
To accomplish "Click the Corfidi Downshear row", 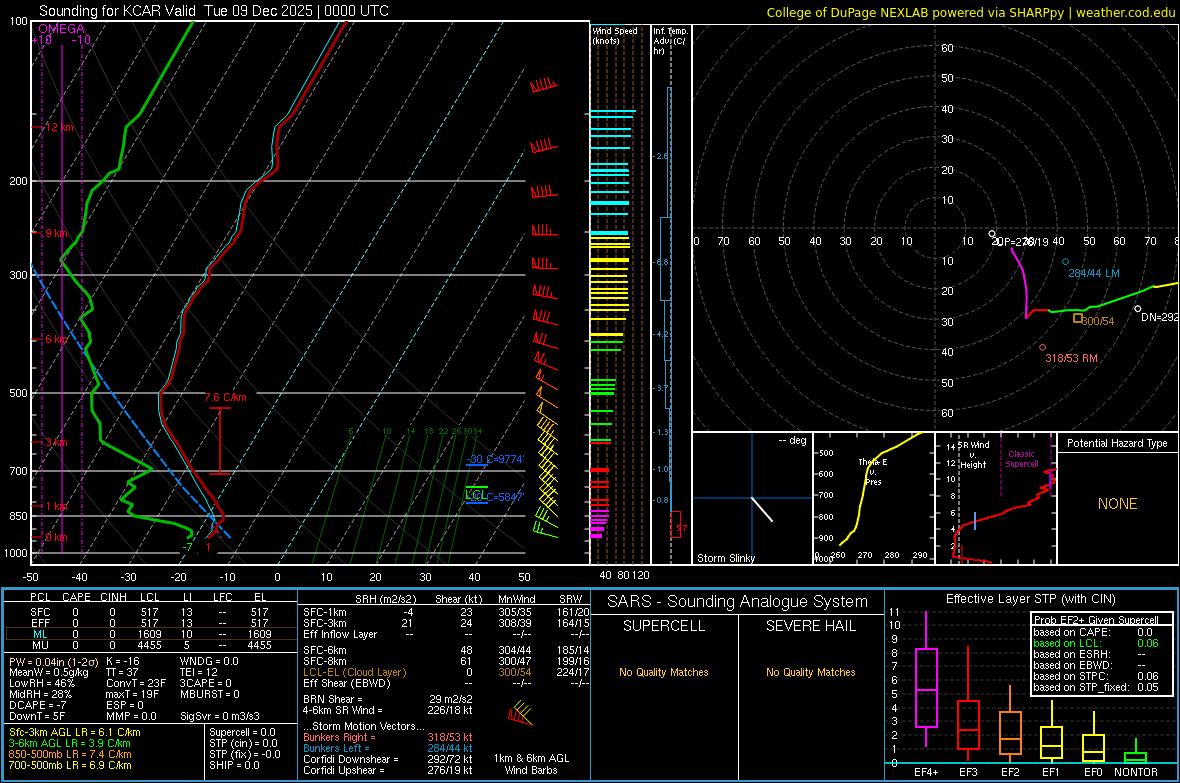I will pos(388,760).
